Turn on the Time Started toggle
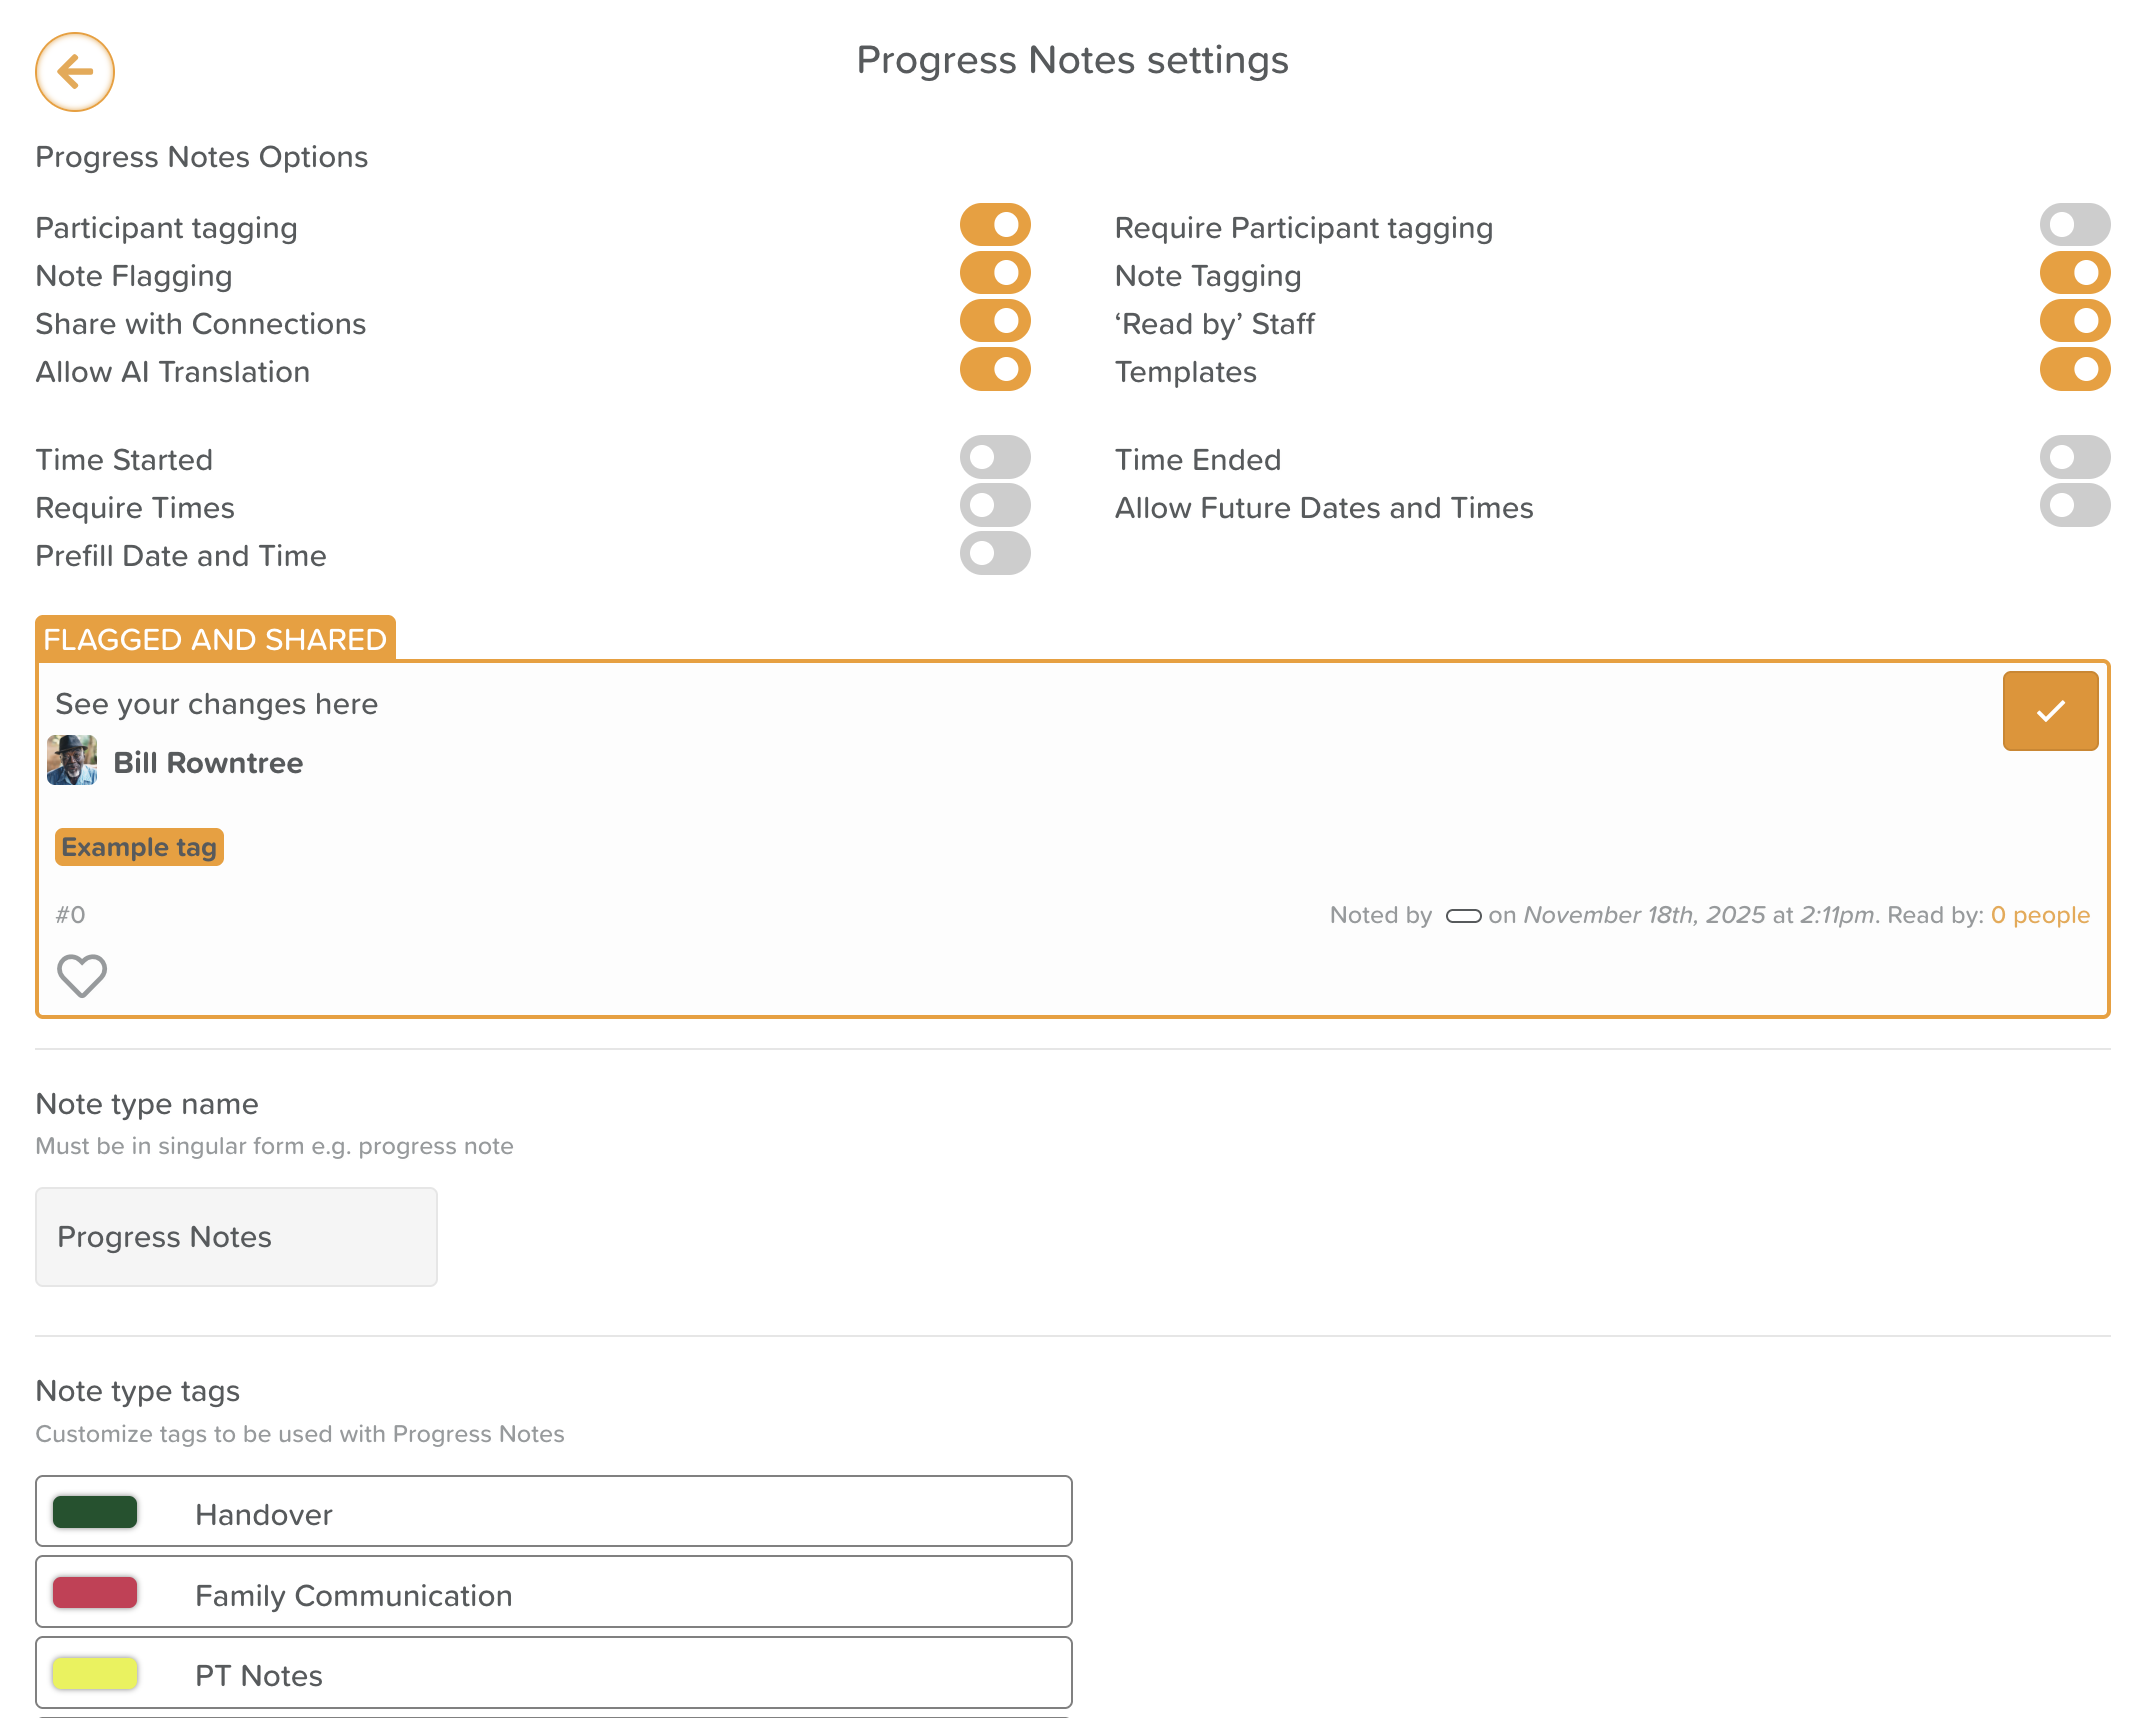 pyautogui.click(x=995, y=457)
